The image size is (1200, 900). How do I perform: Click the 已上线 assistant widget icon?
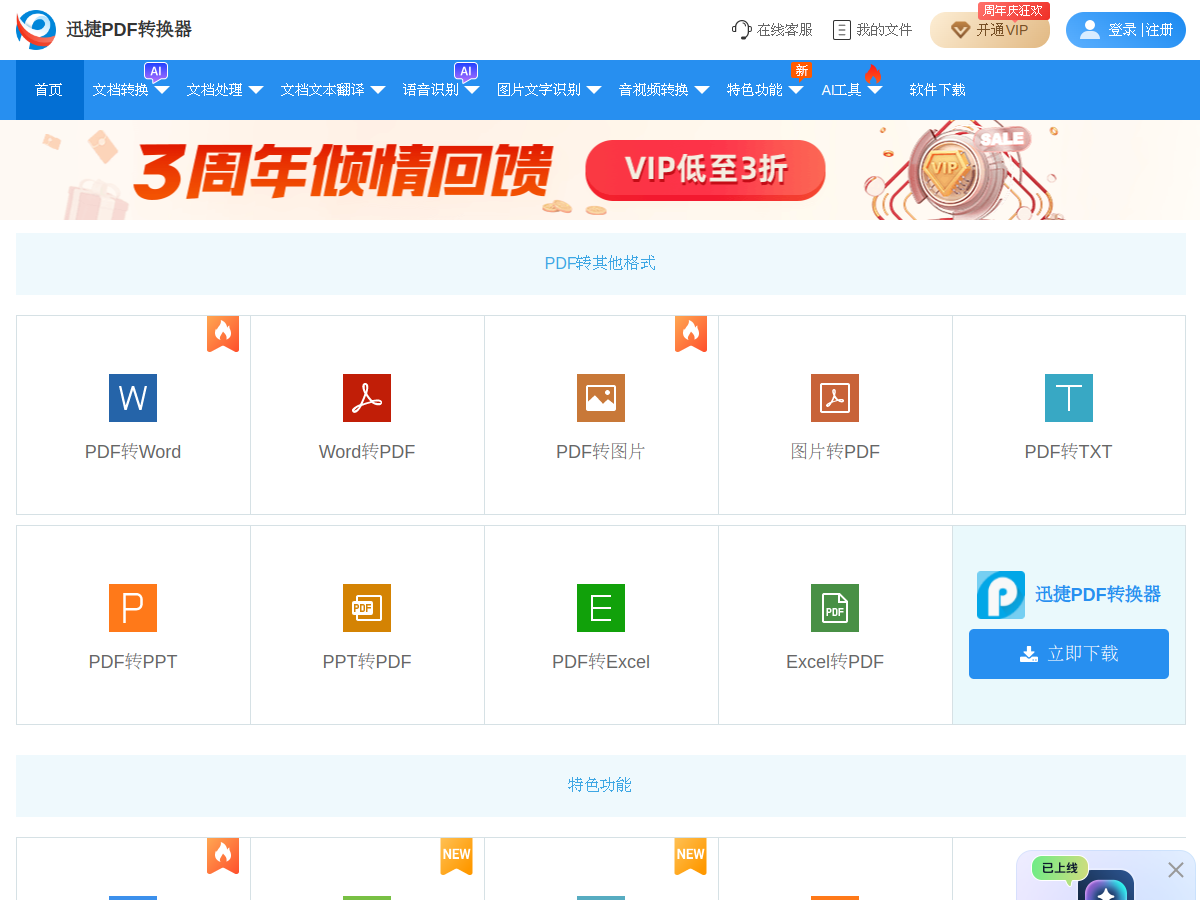click(x=1106, y=886)
